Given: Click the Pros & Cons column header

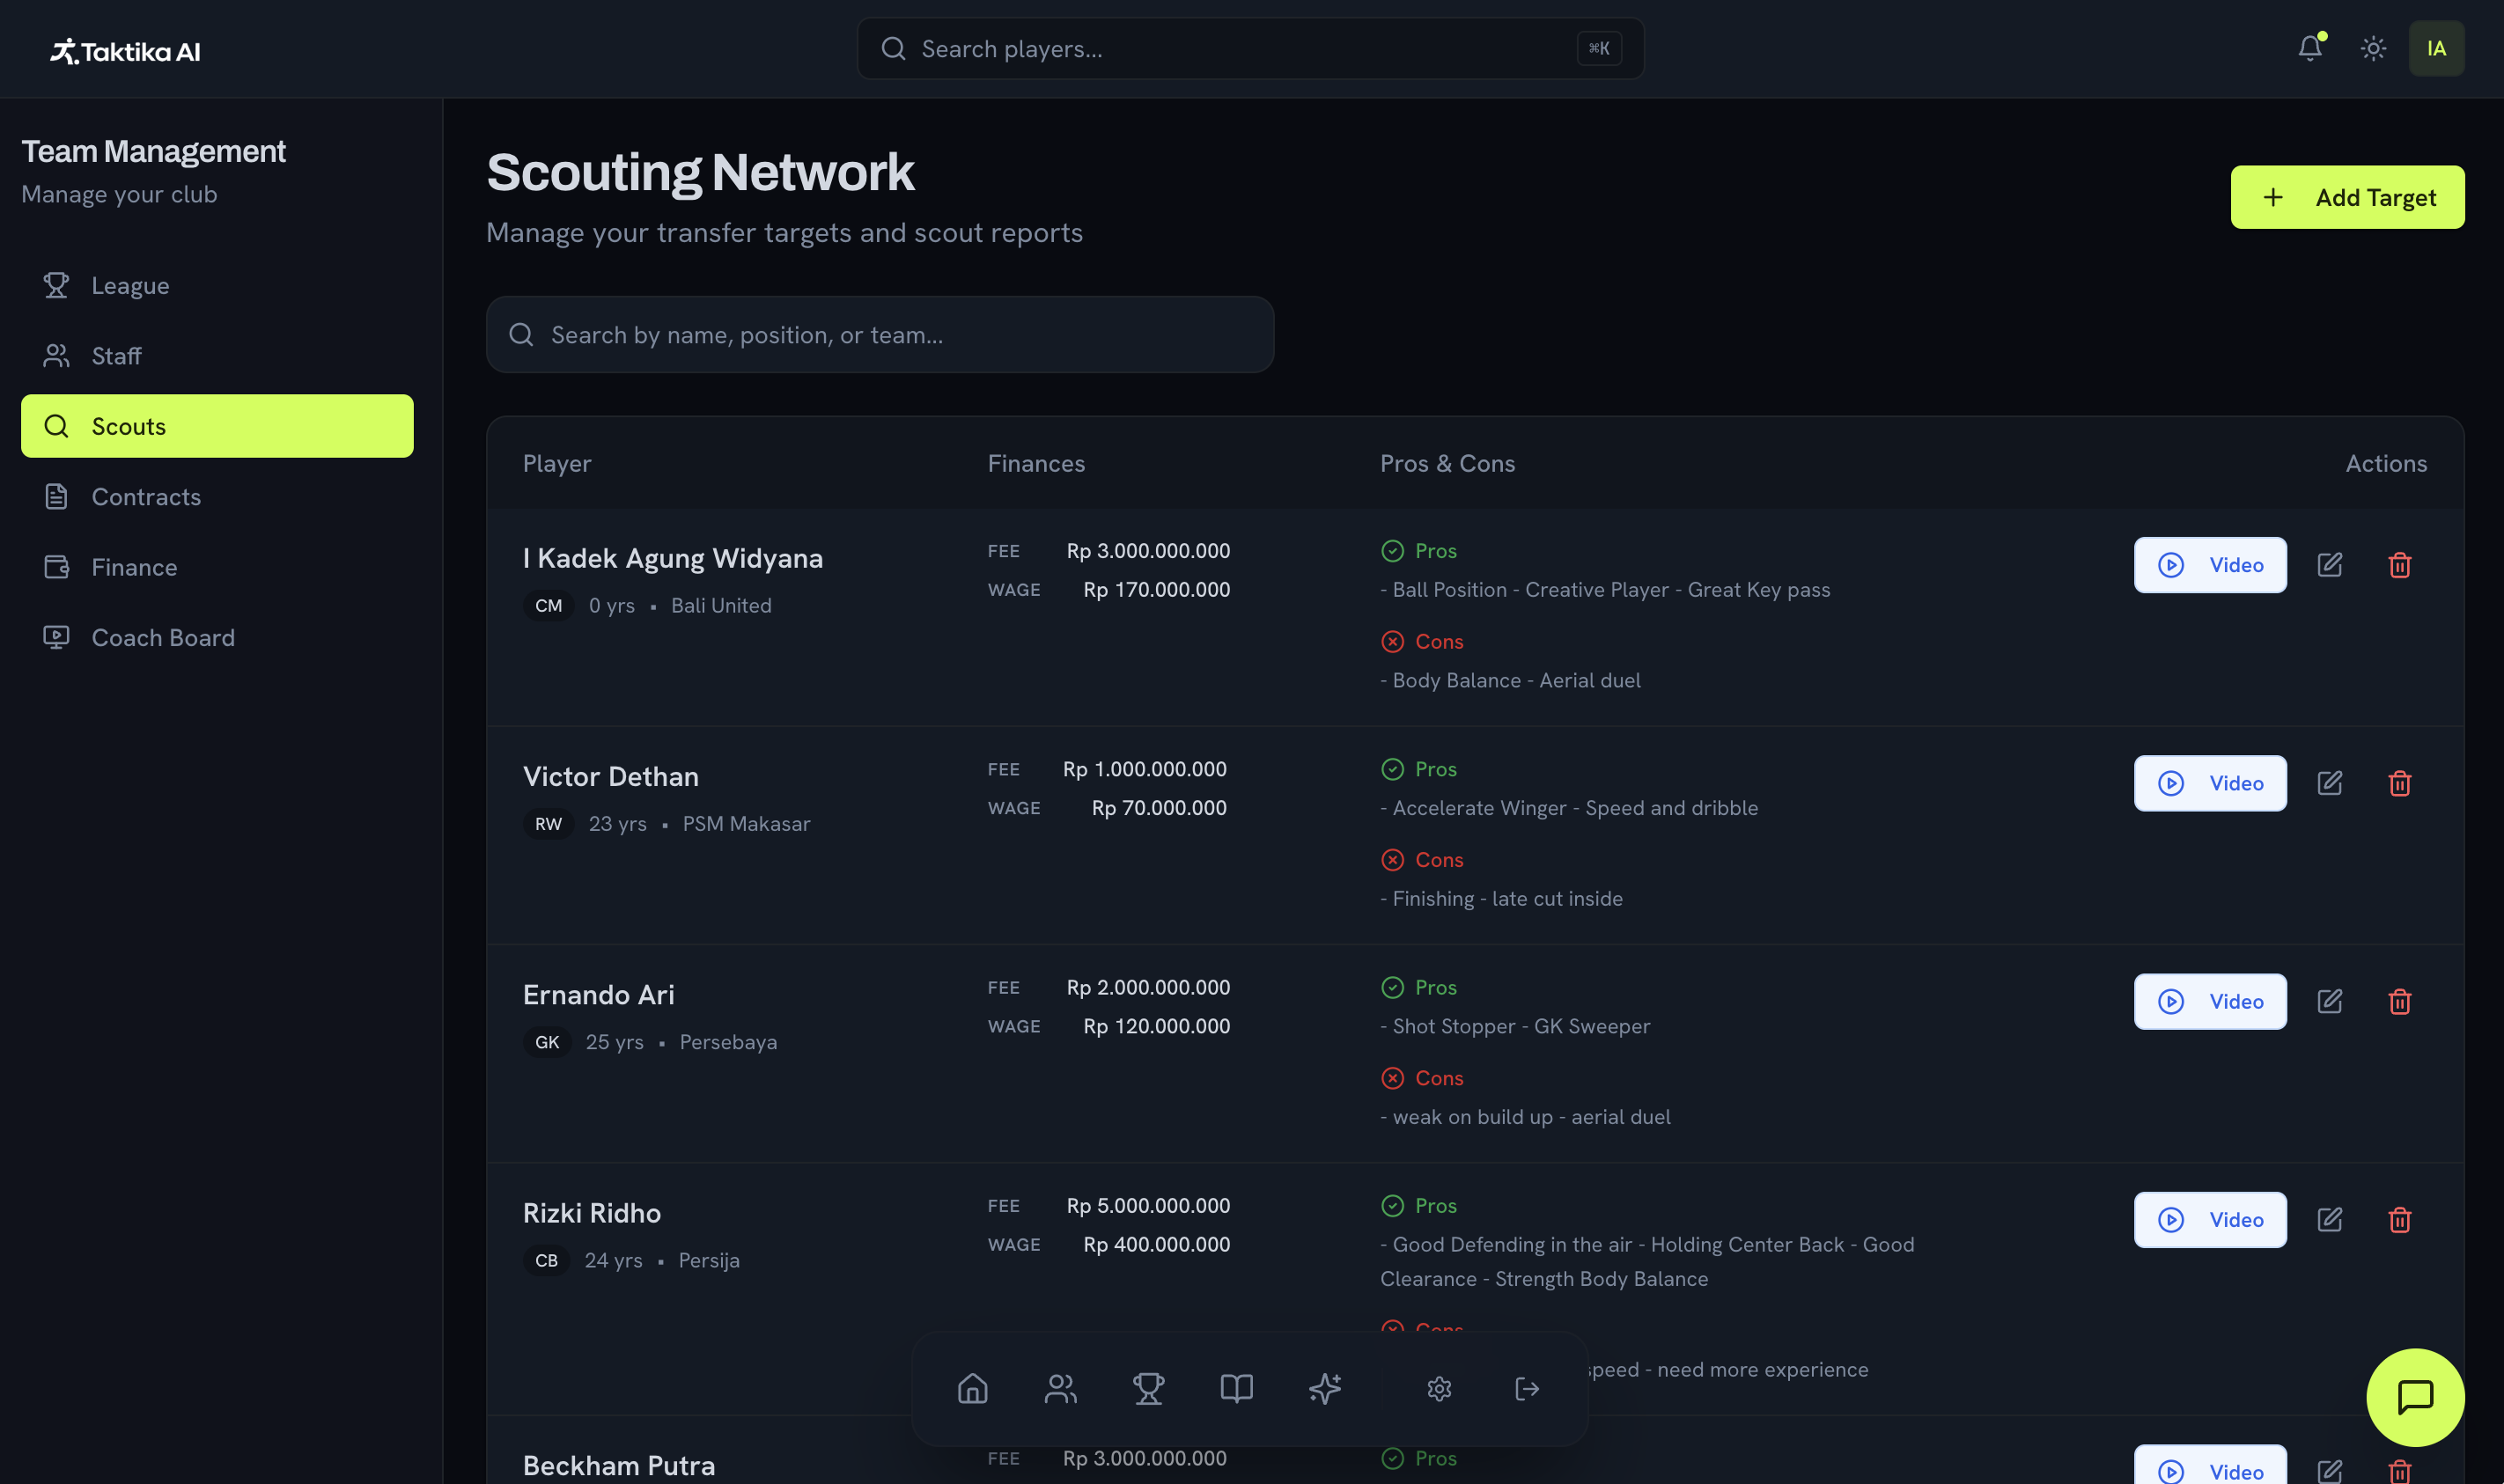Looking at the screenshot, I should 1447,463.
